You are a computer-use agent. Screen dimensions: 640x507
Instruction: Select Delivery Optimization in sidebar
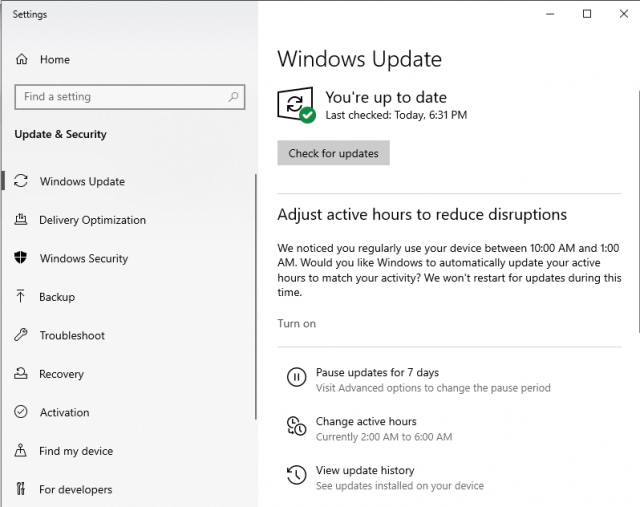[x=92, y=220]
